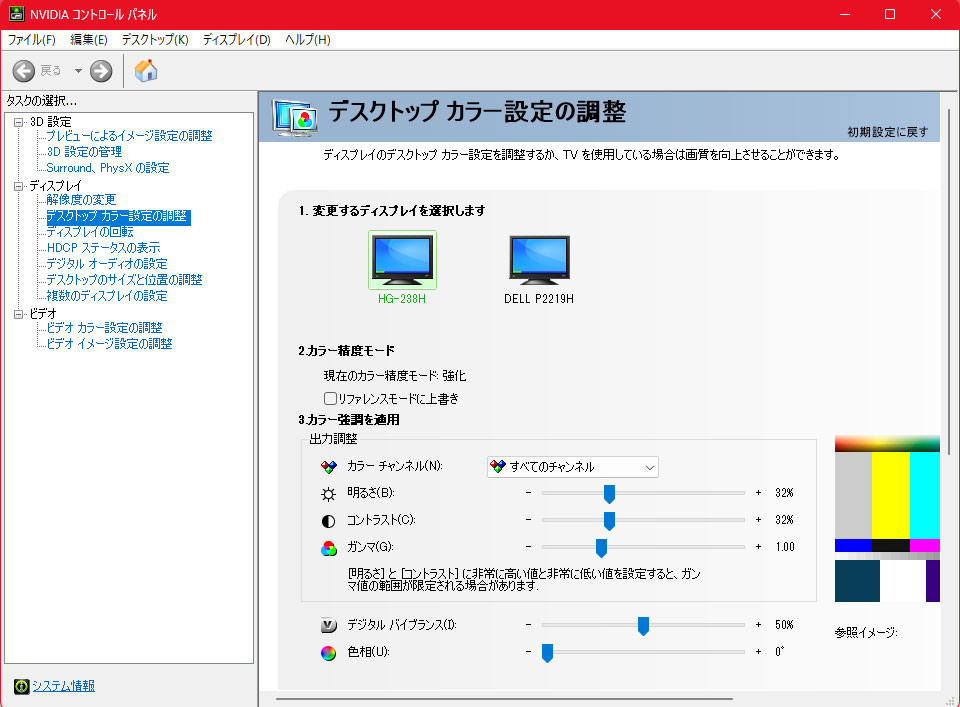Click the back arrow button (戻る)
Viewport: 960px width, 707px height.
coord(24,71)
